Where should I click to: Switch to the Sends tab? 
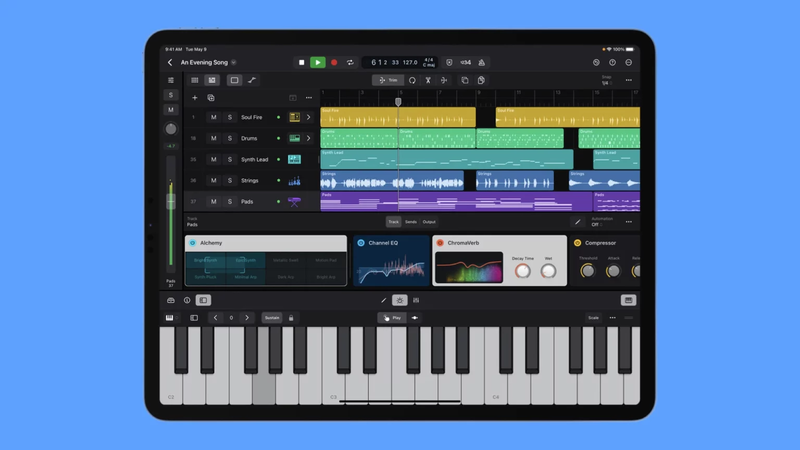click(411, 221)
